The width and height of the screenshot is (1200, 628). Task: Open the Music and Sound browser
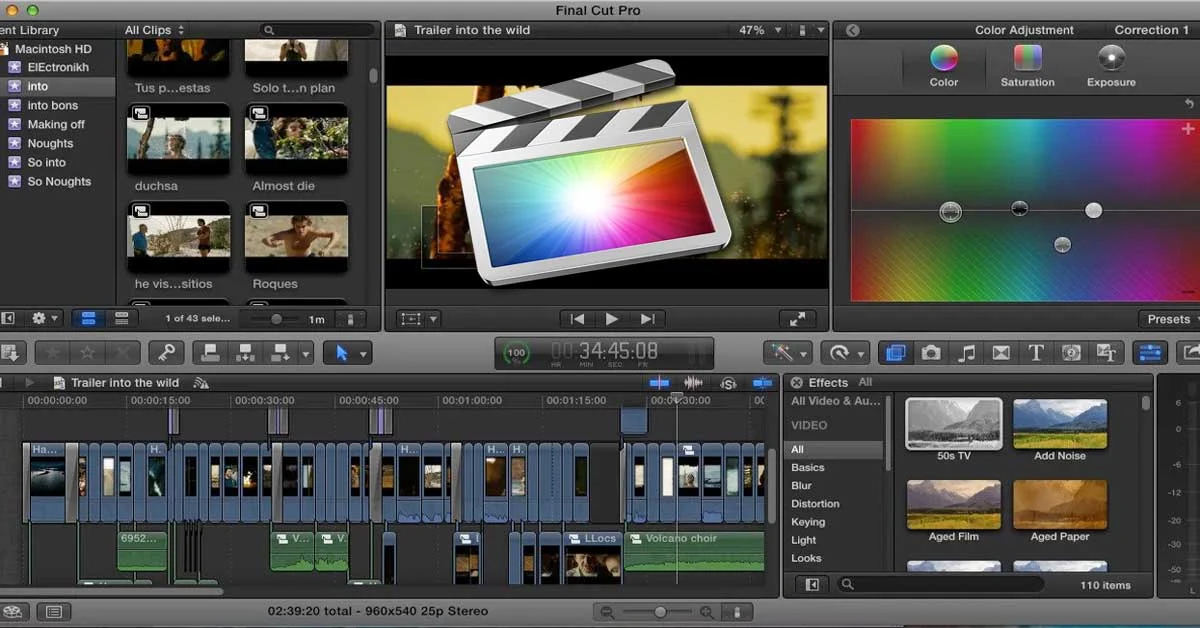tap(966, 352)
